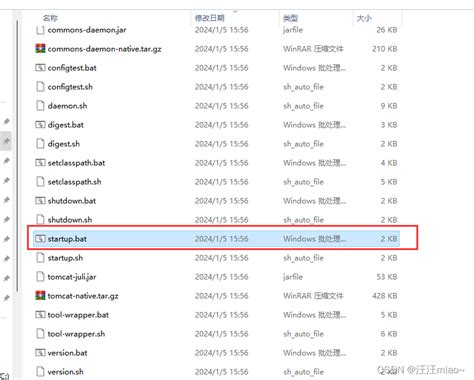Click the digest.bat batch file icon
The height and width of the screenshot is (380, 474).
[40, 125]
